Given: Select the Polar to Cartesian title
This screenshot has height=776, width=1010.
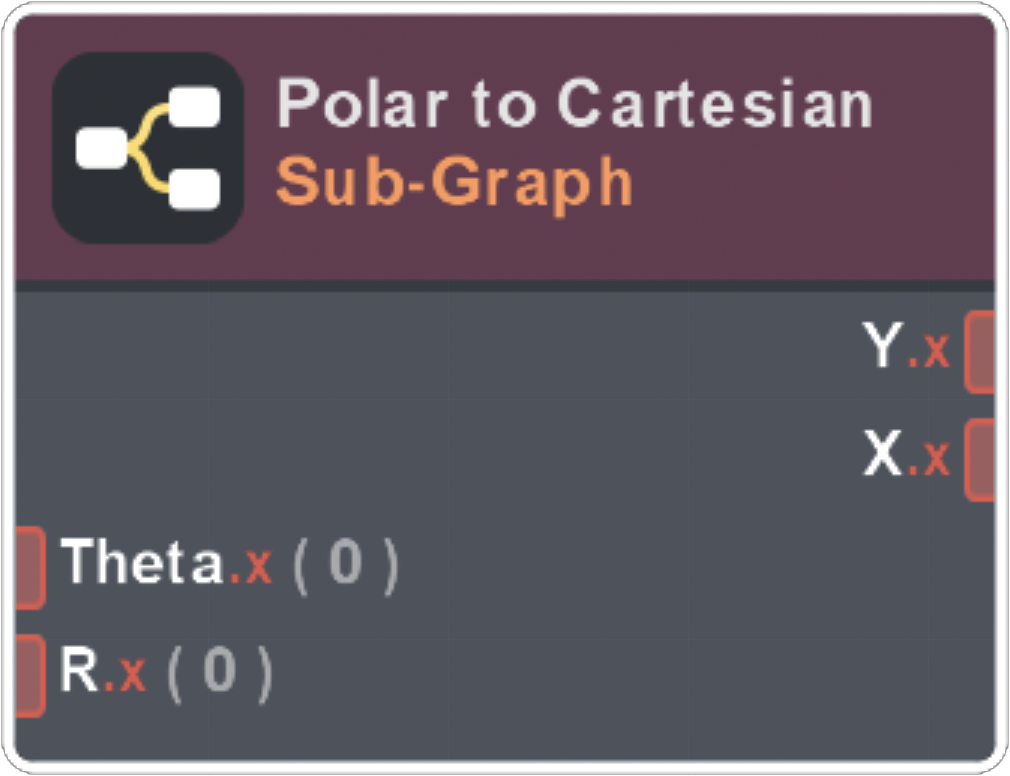Looking at the screenshot, I should tap(574, 103).
